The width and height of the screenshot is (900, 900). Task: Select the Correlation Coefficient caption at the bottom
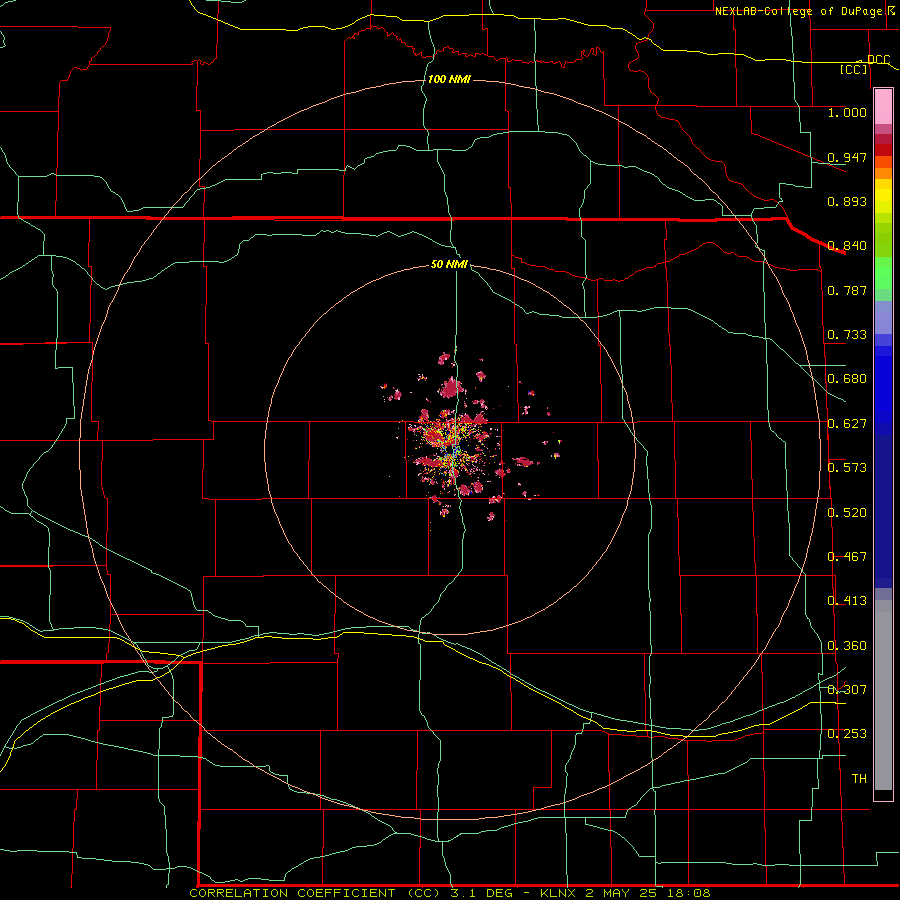[x=449, y=893]
